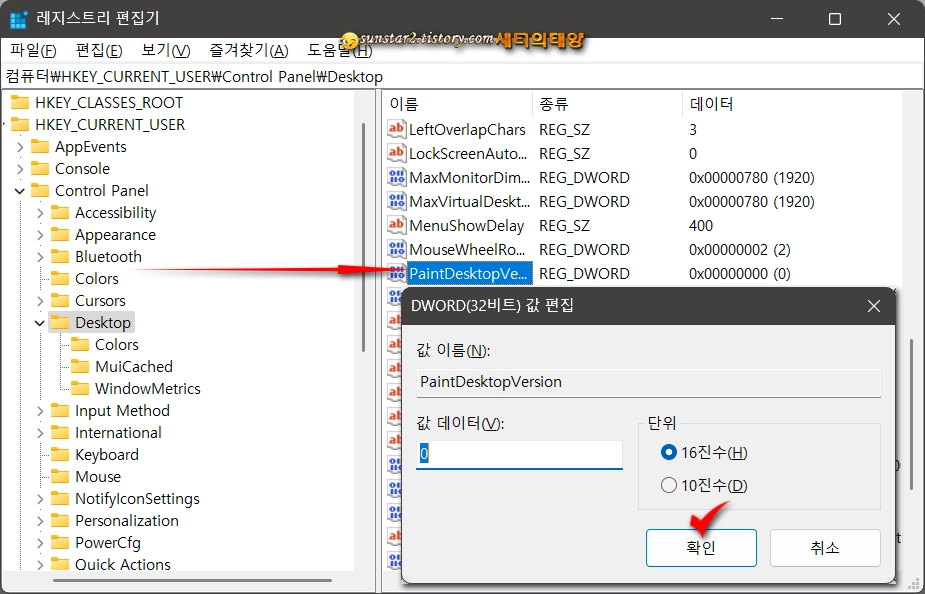This screenshot has width=925, height=594.
Task: Click inside the 값 데이터 input field
Action: tap(518, 452)
